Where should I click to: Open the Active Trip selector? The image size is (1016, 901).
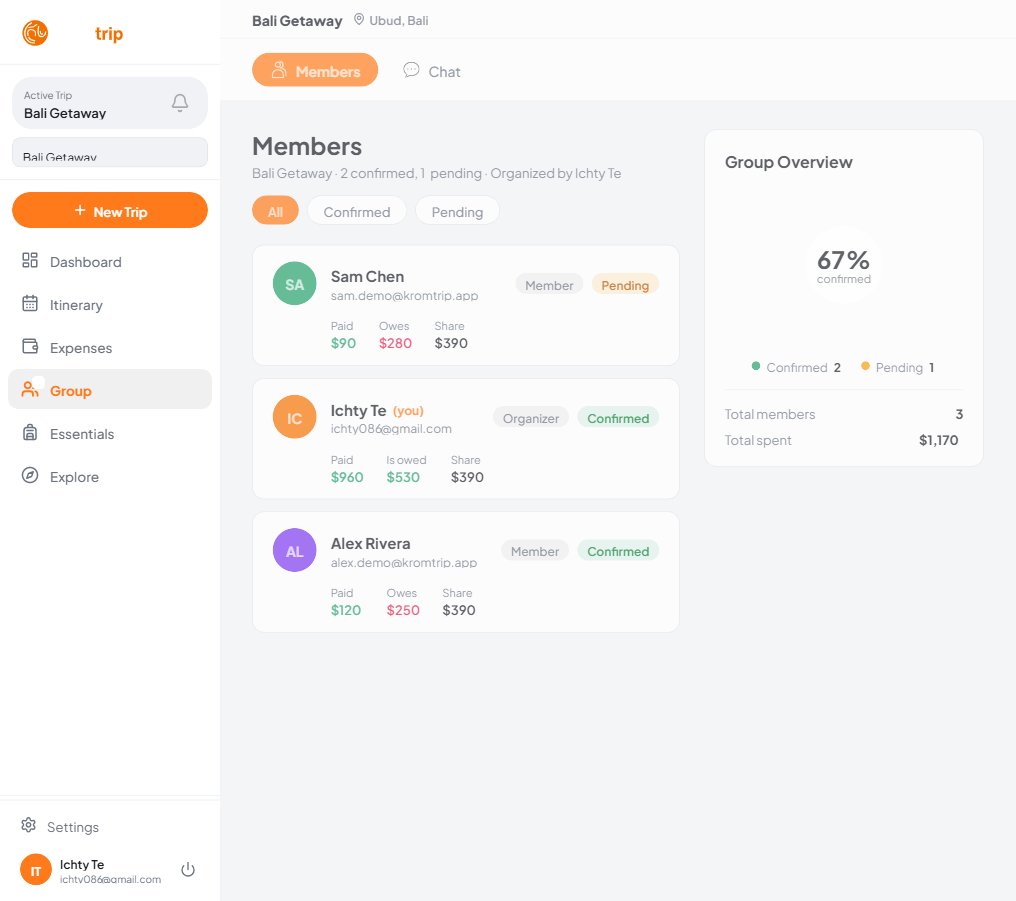tap(110, 104)
